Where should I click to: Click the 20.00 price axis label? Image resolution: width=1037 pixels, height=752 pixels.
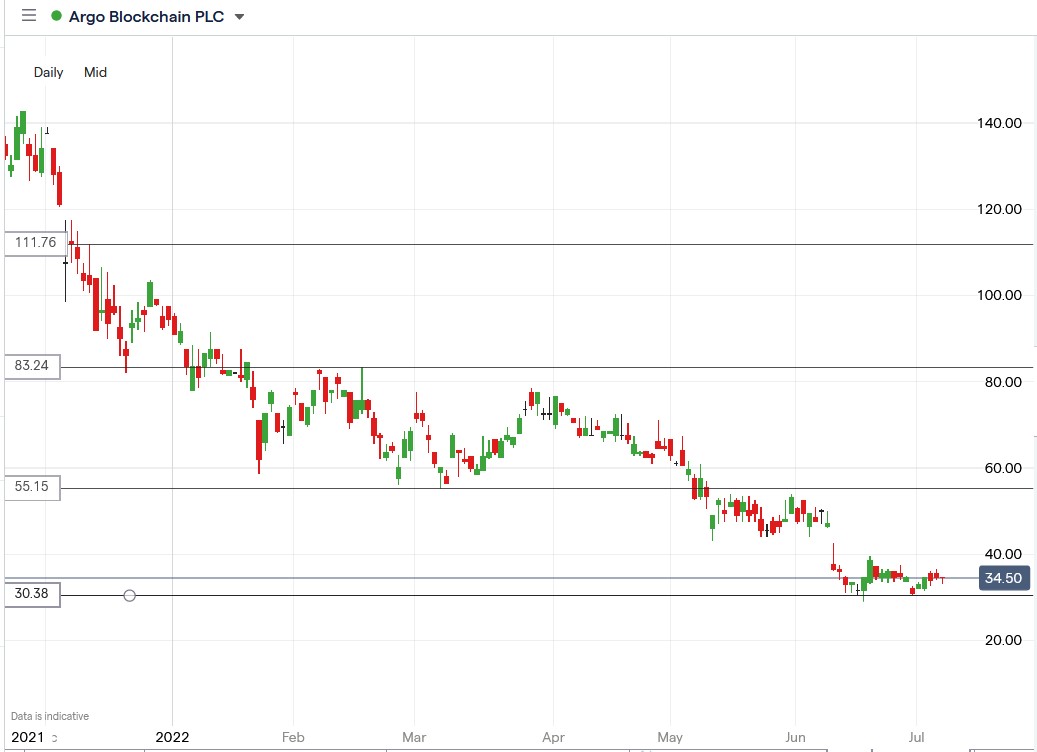tap(1001, 640)
